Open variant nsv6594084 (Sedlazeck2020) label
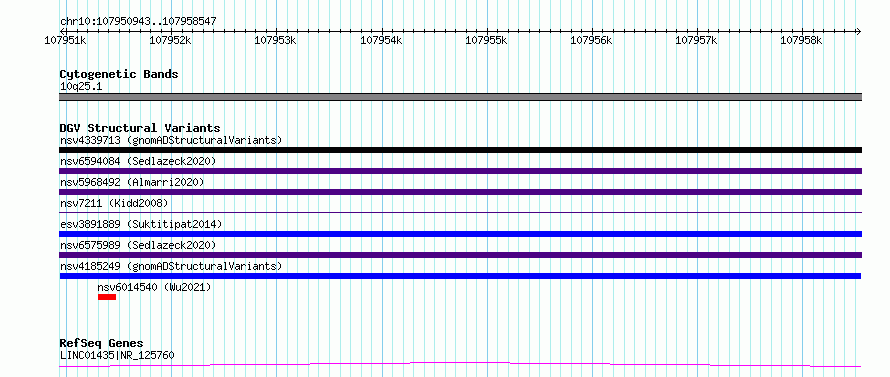Viewport: 890px width, 377px height. 138,161
